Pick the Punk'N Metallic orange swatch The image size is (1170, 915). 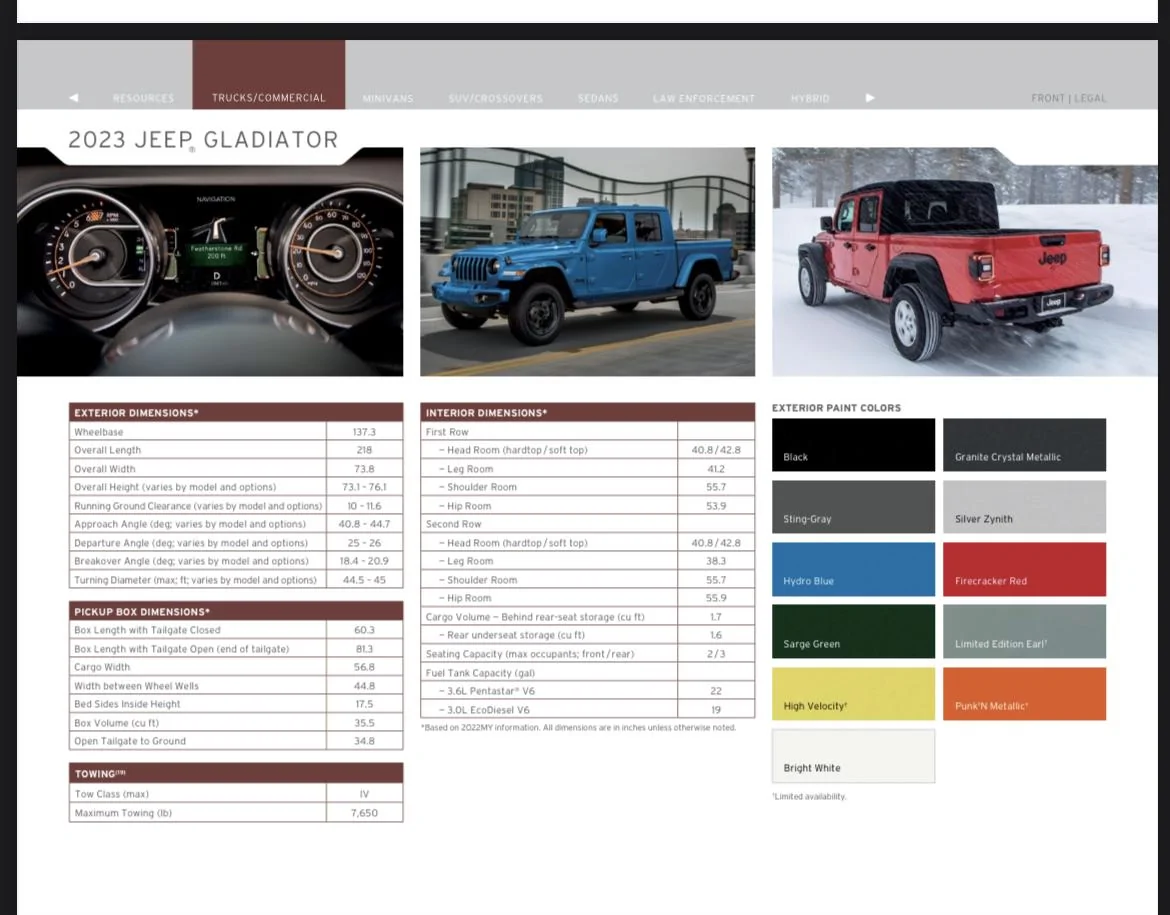[1024, 694]
